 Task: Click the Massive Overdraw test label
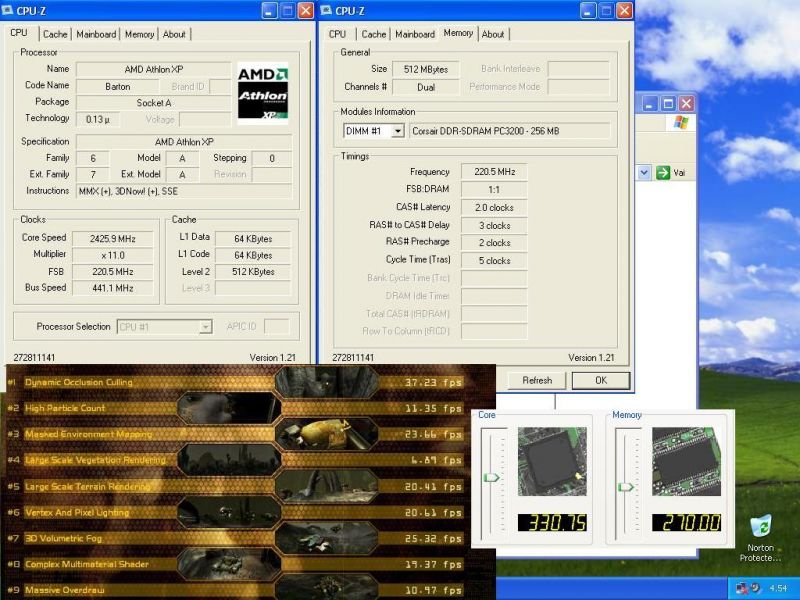[65, 590]
